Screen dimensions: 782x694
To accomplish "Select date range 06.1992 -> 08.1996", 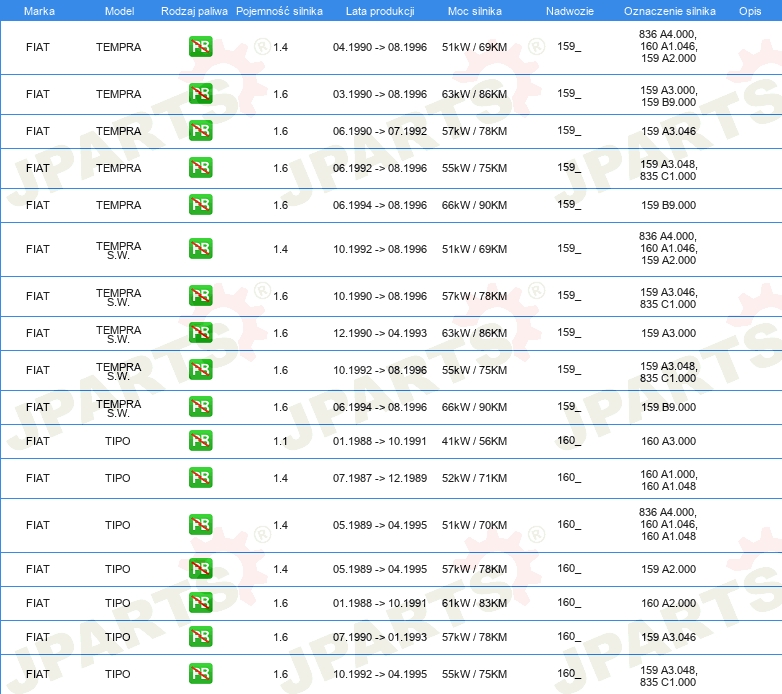I will 380,168.
